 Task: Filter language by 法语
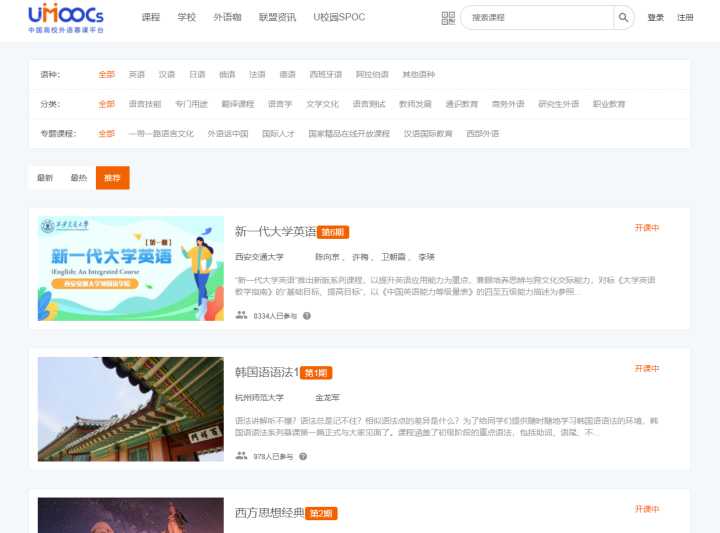click(x=257, y=74)
